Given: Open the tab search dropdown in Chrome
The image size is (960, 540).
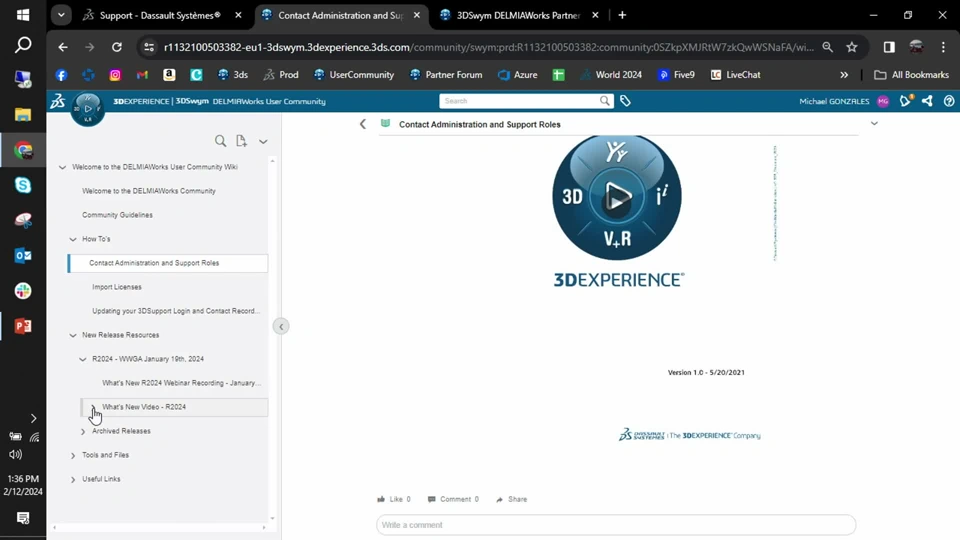Looking at the screenshot, I should pyautogui.click(x=61, y=15).
